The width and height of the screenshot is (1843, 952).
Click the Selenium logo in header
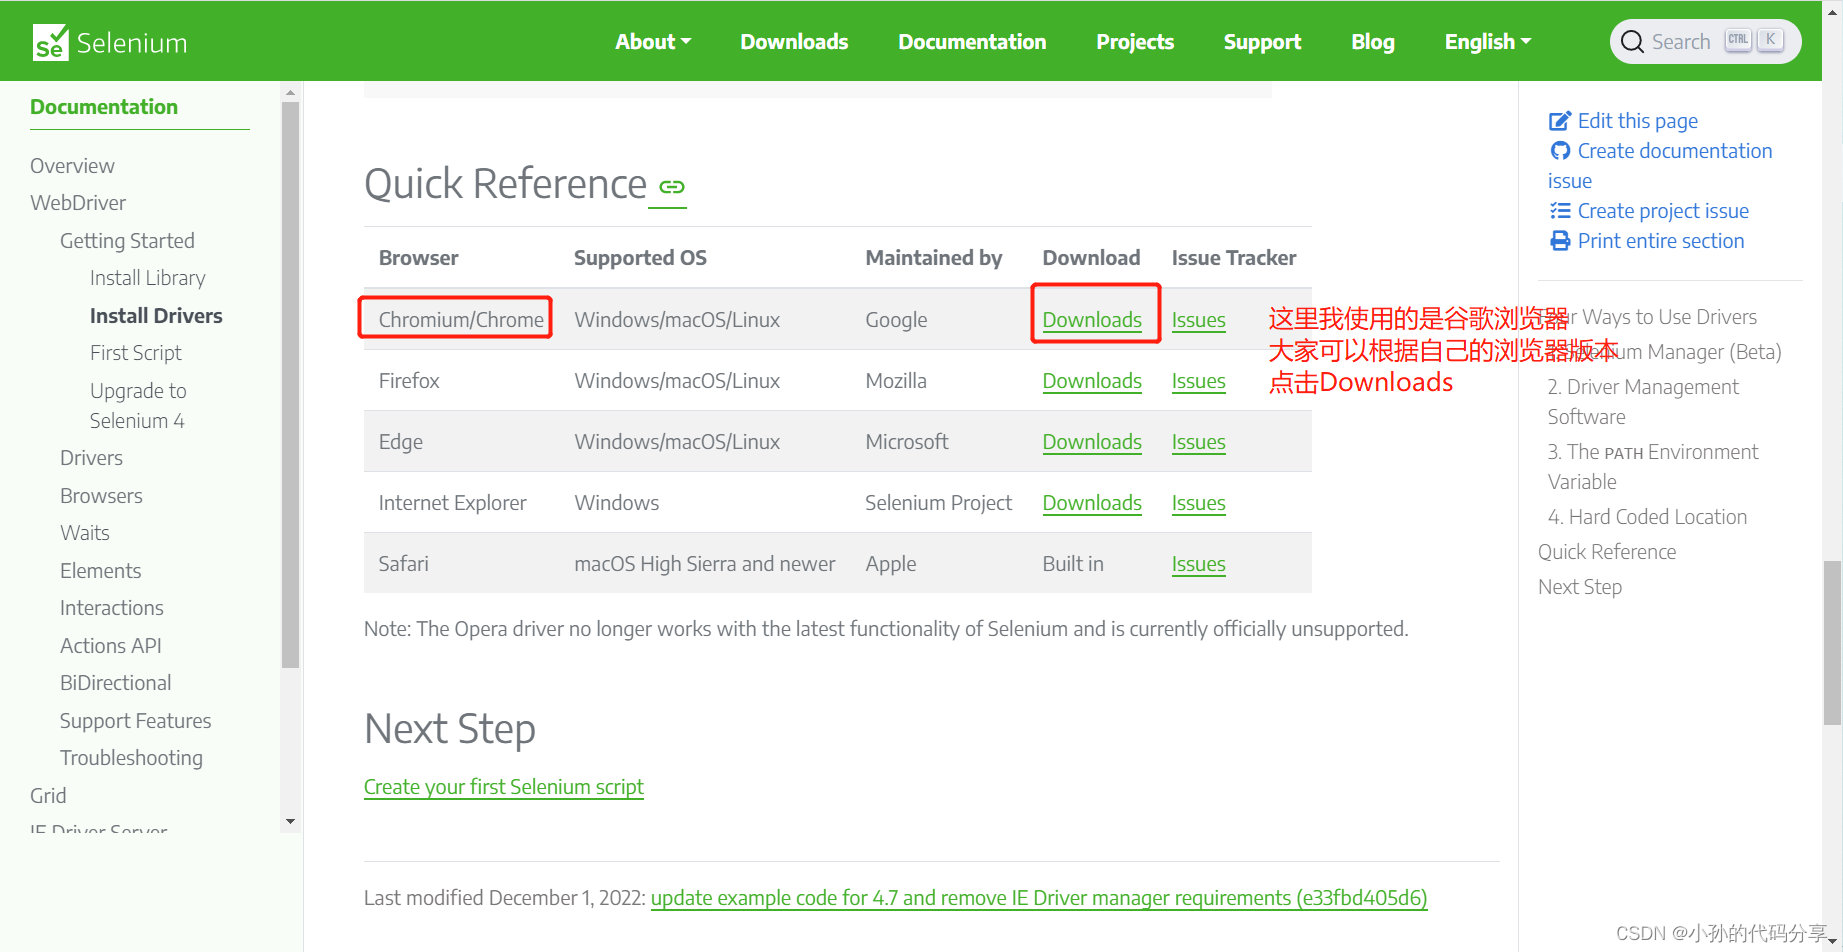click(x=110, y=42)
